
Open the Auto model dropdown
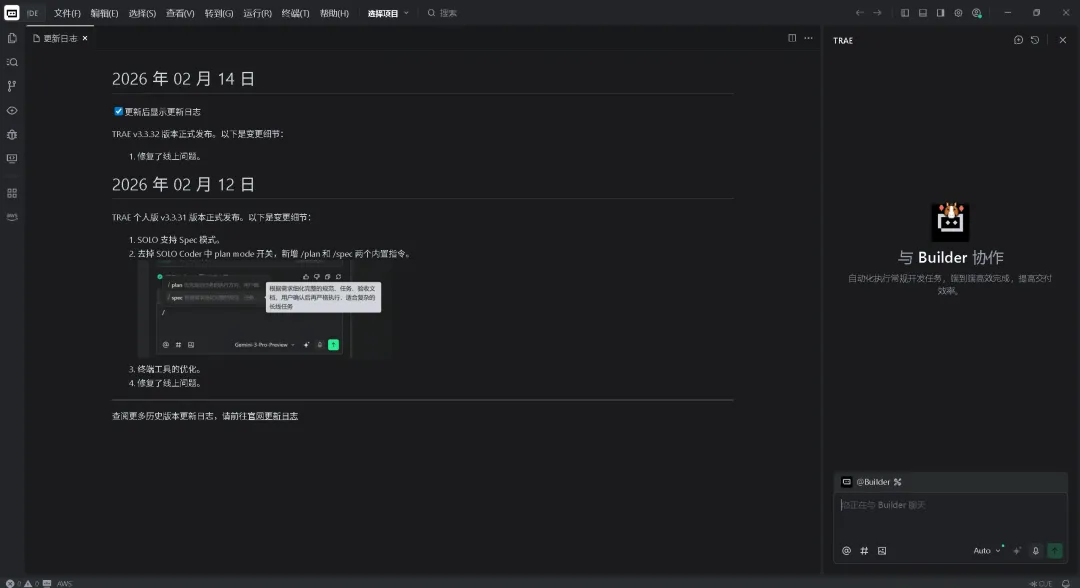point(987,551)
